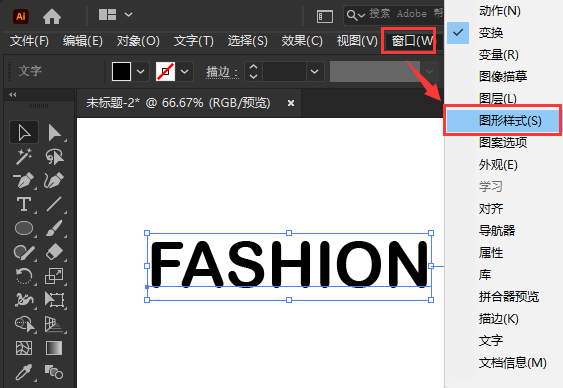Image resolution: width=563 pixels, height=388 pixels.
Task: Click the stroke weight stepper arrows
Action: click(x=253, y=71)
